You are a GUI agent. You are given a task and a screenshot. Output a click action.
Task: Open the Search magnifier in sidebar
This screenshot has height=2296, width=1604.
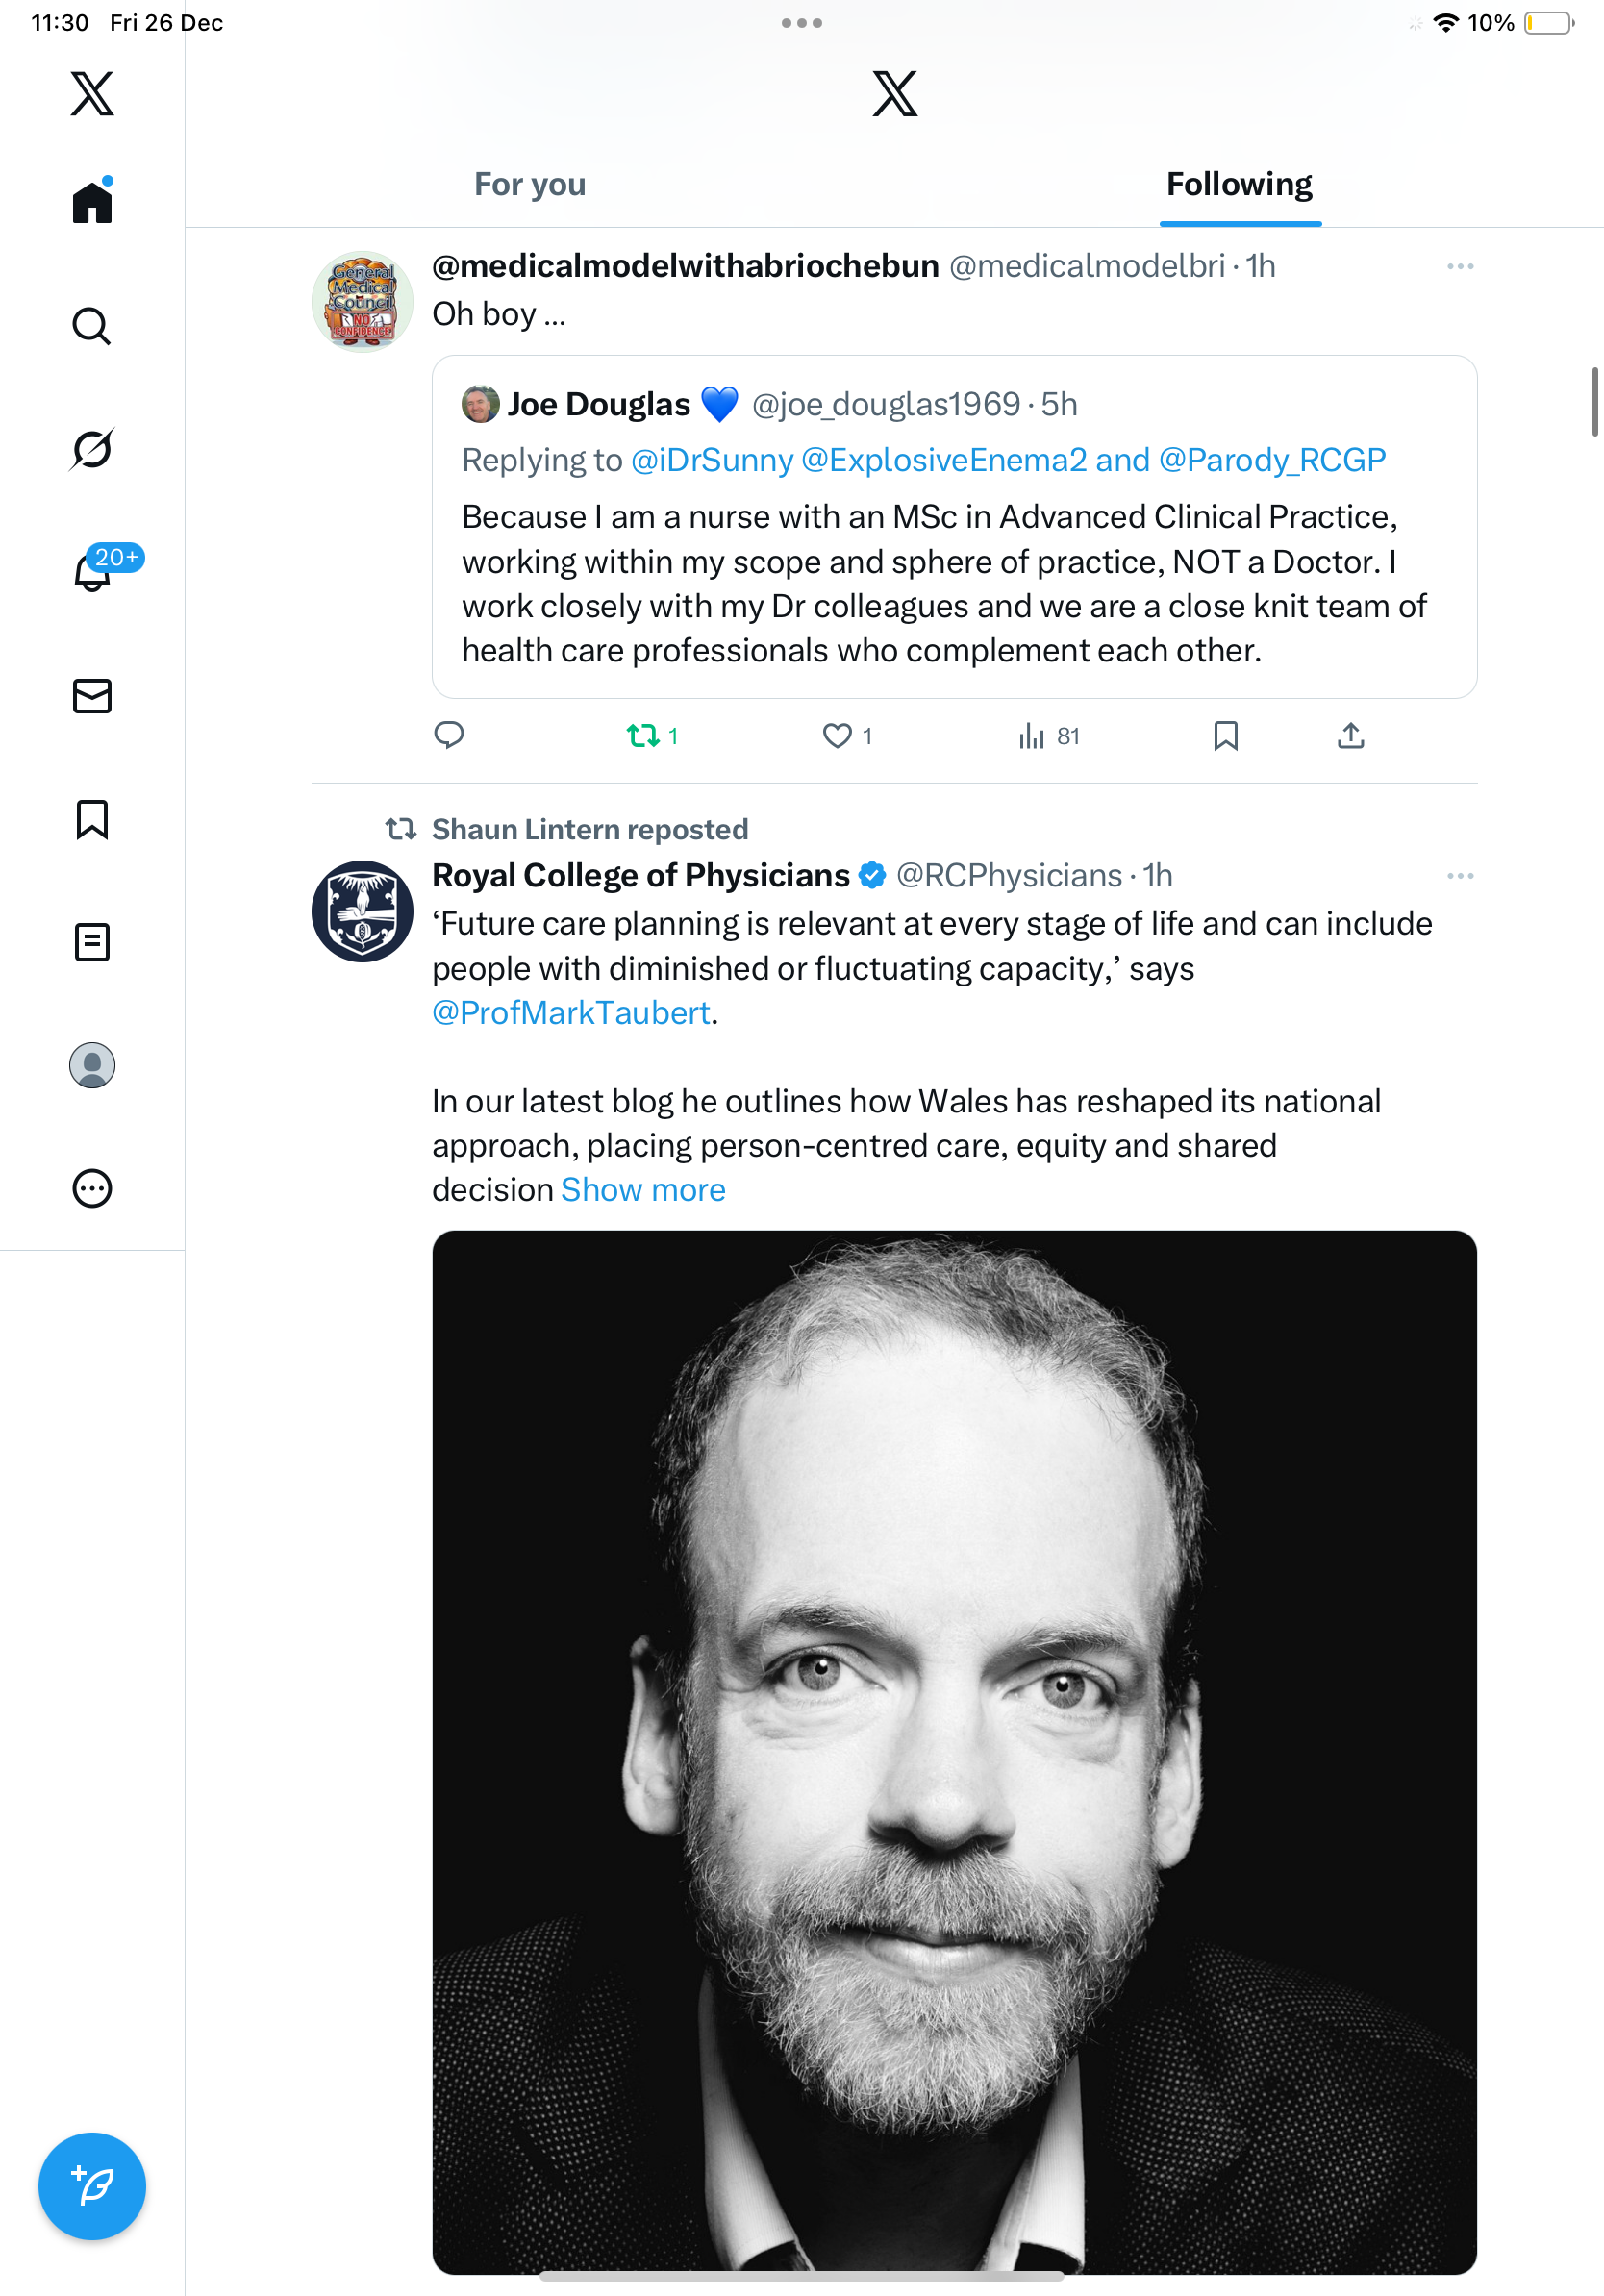(x=92, y=326)
